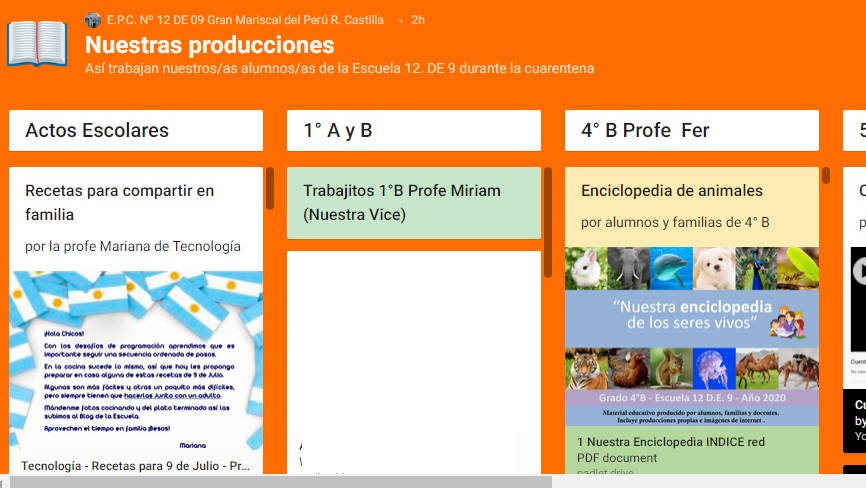Click 4° B Profe Fer column scrollbar
Viewport: 866px width, 494px height.
[826, 175]
